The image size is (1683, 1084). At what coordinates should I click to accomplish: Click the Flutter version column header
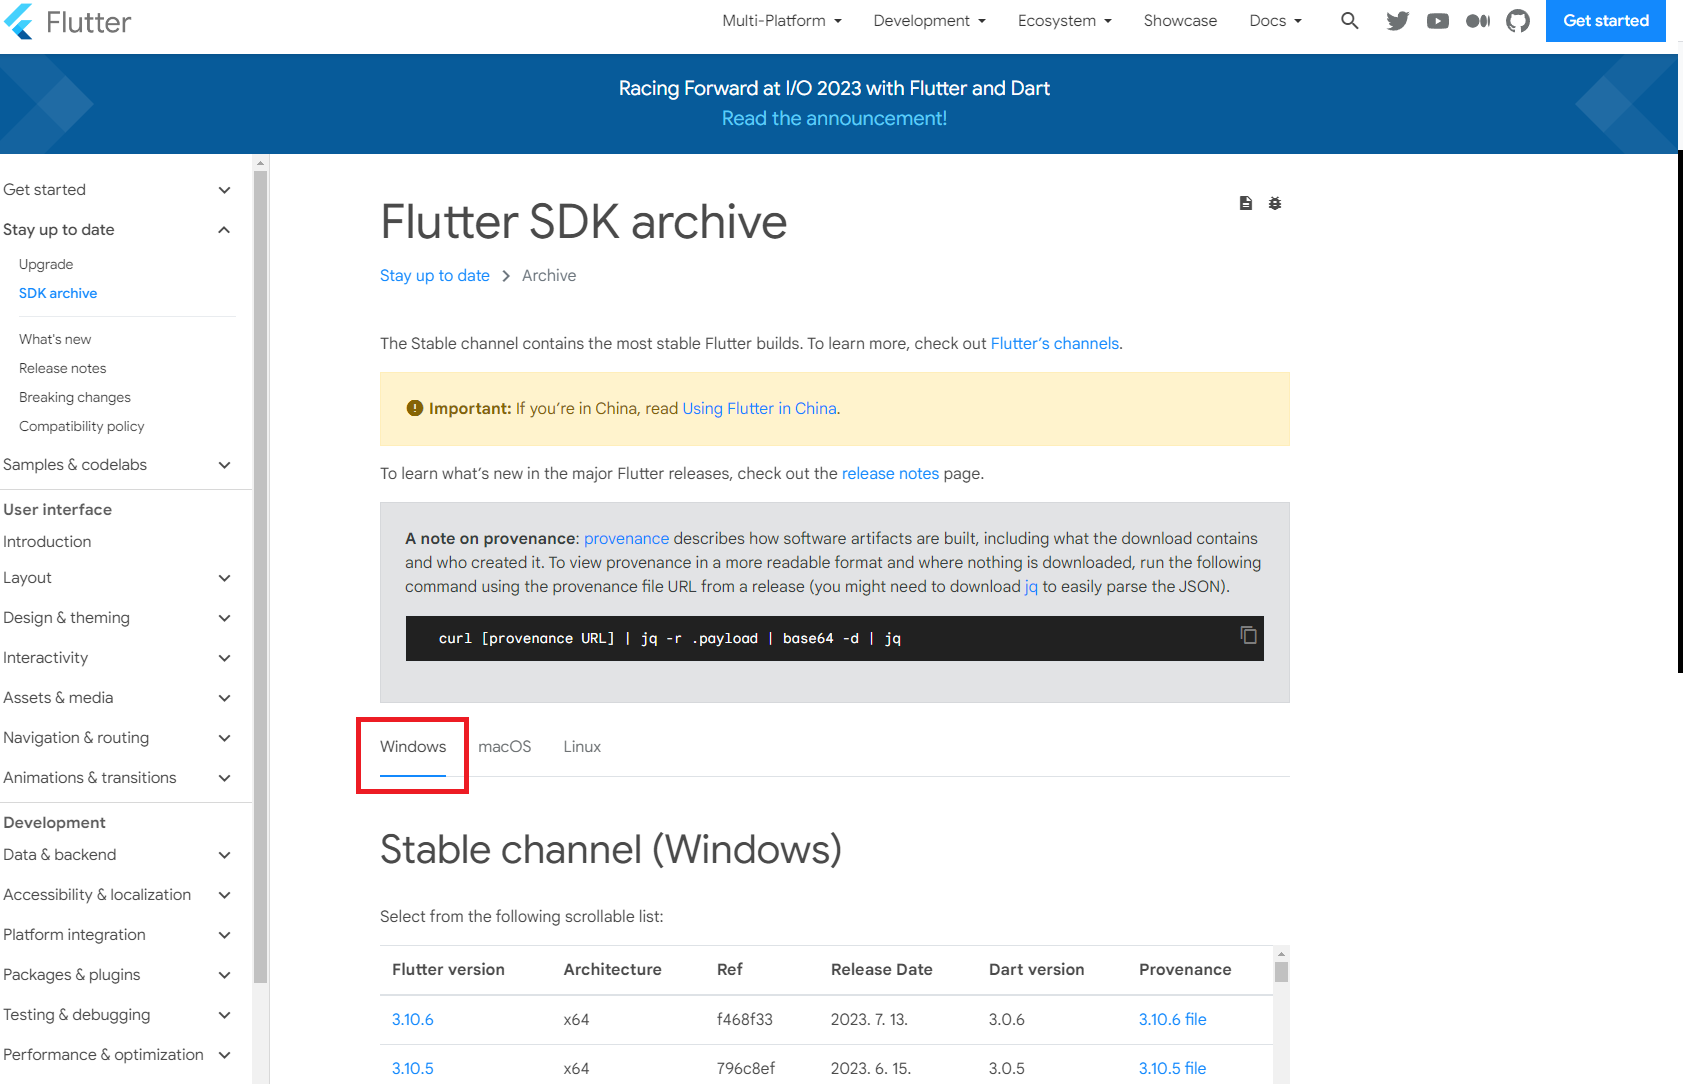click(x=448, y=970)
